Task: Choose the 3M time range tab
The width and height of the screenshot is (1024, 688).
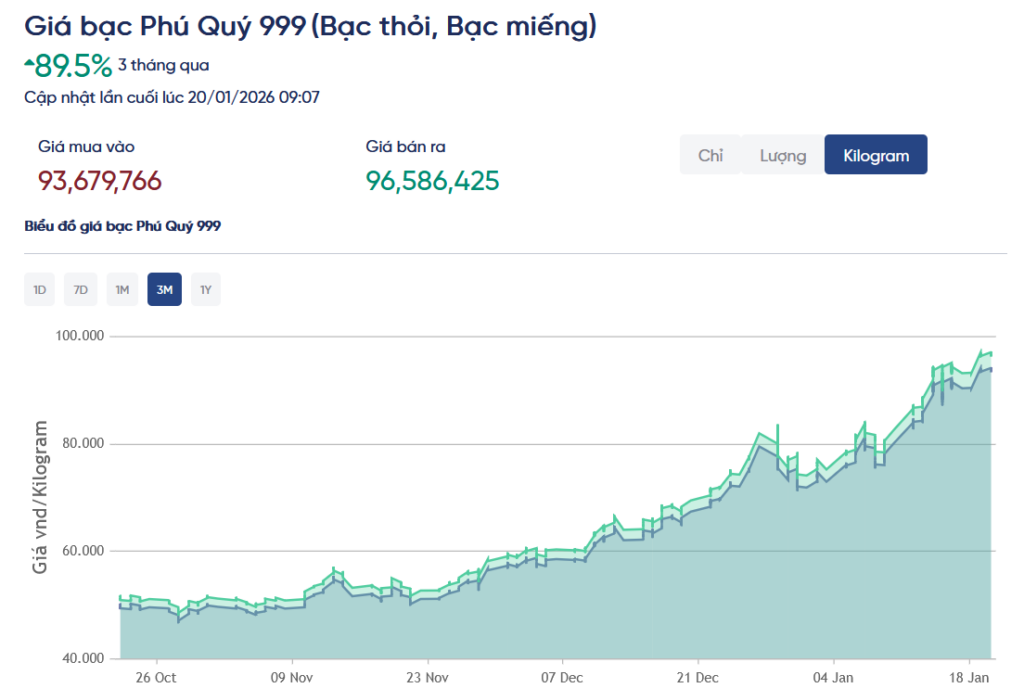Action: click(164, 290)
